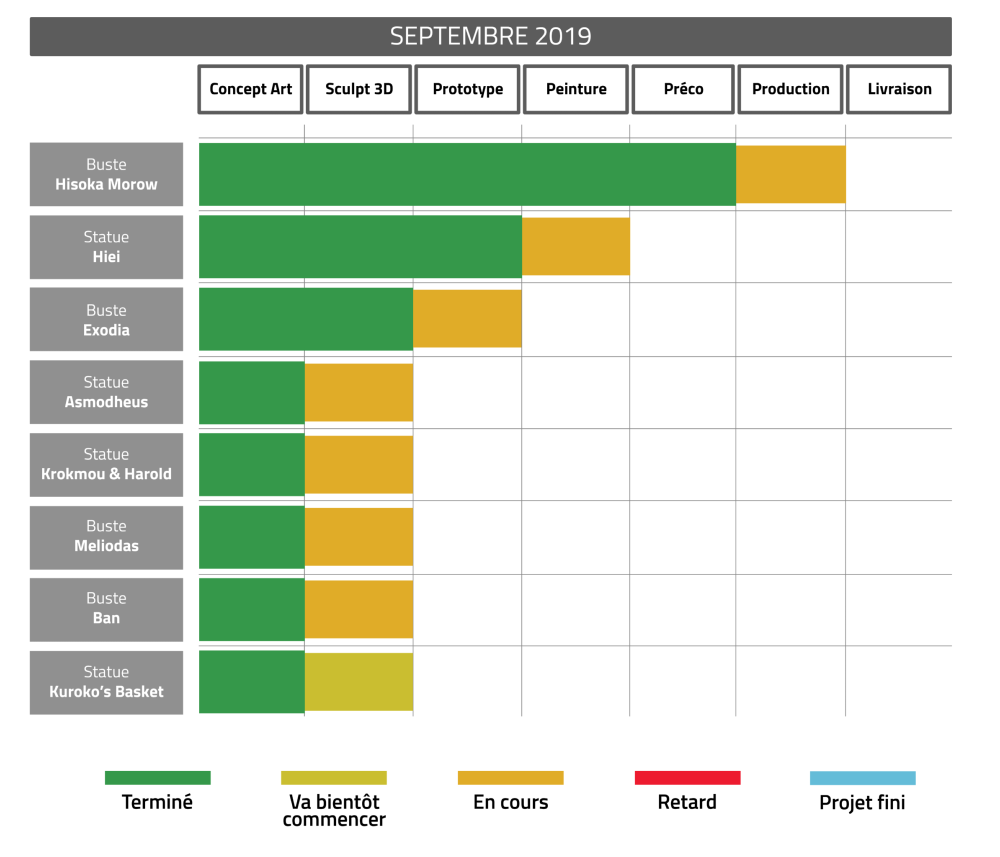1000x857 pixels.
Task: Select the orange Peinture bar for Hiei
Action: pos(575,246)
